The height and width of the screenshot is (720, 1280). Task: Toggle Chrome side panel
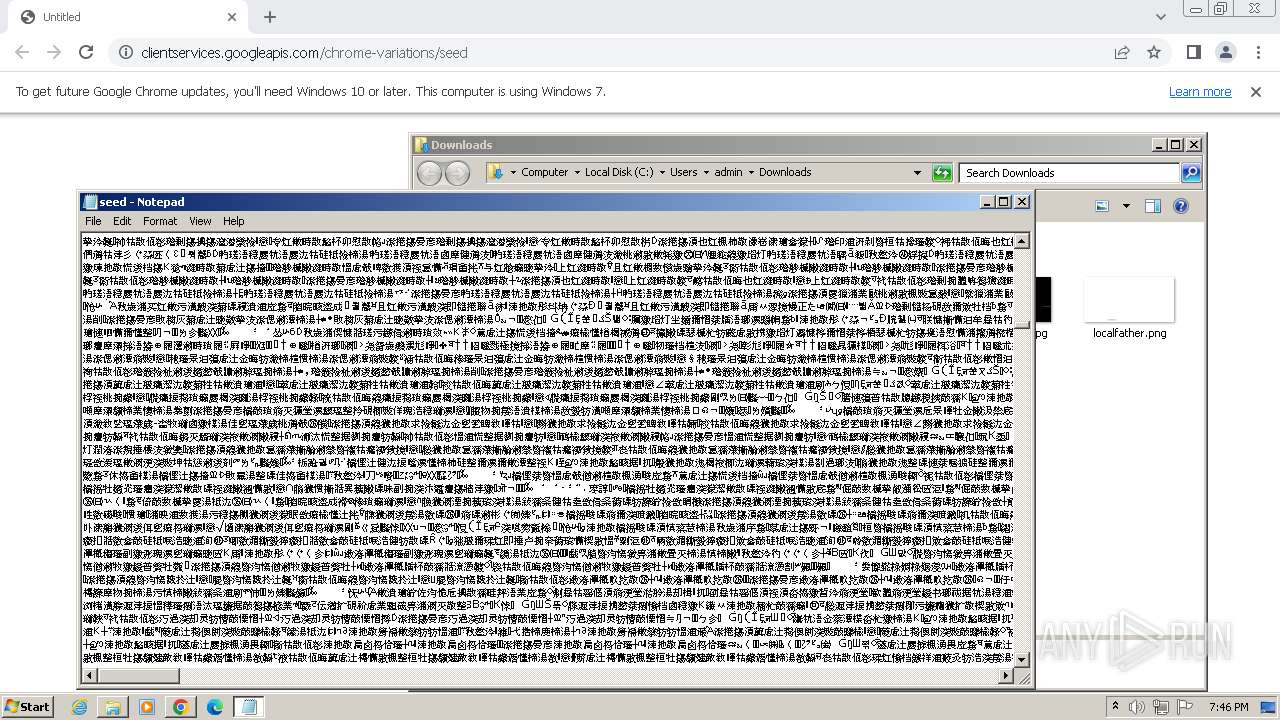[1194, 52]
